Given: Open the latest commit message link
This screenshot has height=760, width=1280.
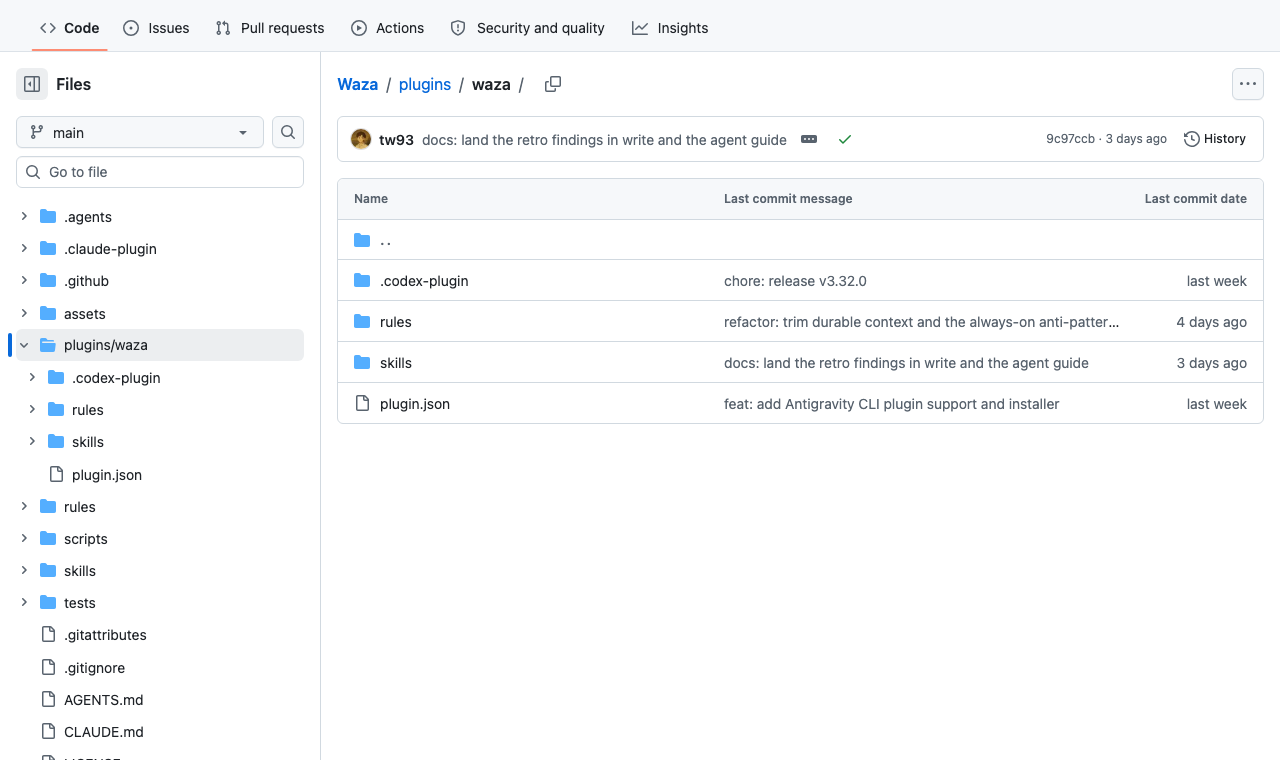Looking at the screenshot, I should [604, 140].
